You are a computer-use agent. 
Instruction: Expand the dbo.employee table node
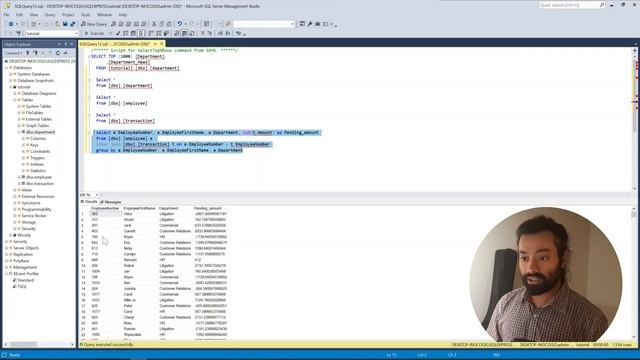click(19, 177)
